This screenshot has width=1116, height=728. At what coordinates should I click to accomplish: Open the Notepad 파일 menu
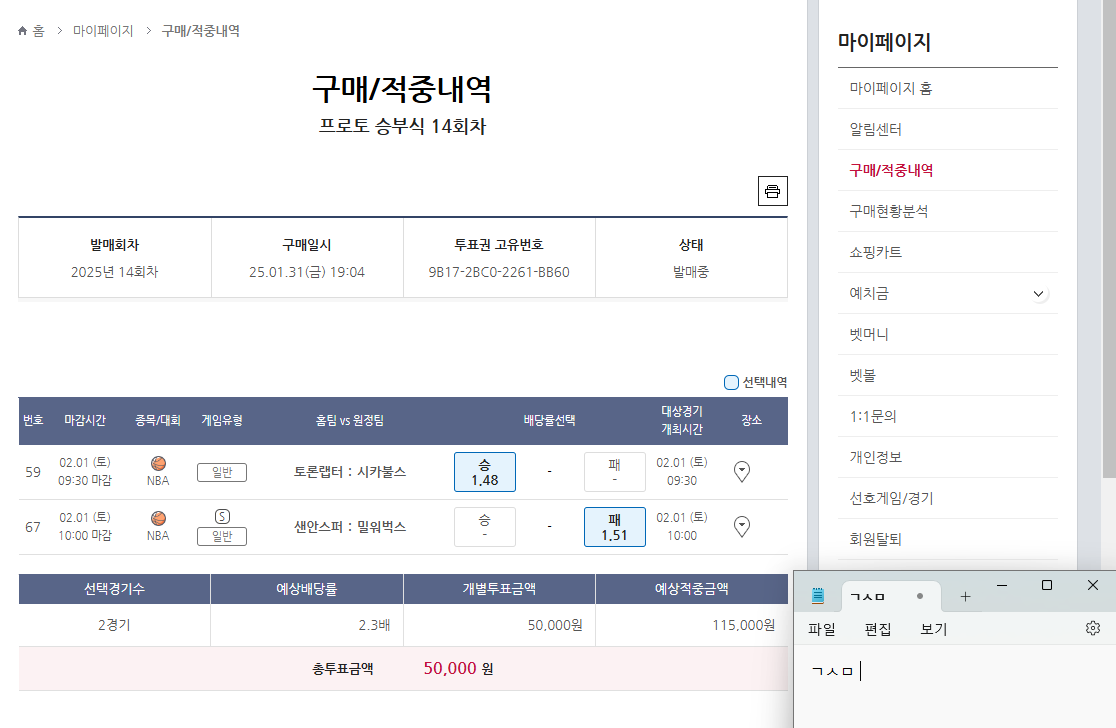(x=822, y=629)
